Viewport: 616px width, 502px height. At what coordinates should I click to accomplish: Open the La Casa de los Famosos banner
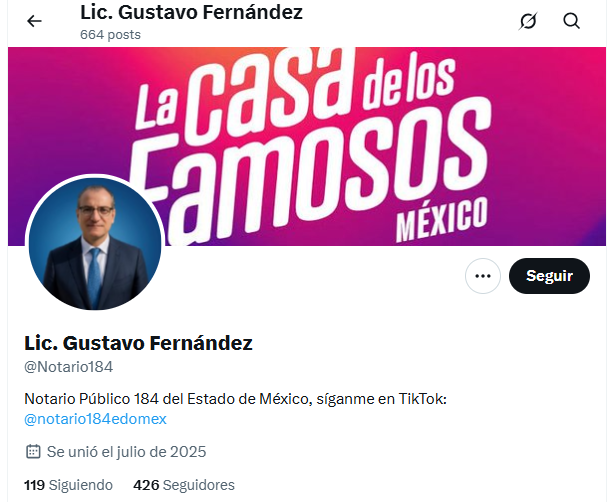(x=307, y=147)
